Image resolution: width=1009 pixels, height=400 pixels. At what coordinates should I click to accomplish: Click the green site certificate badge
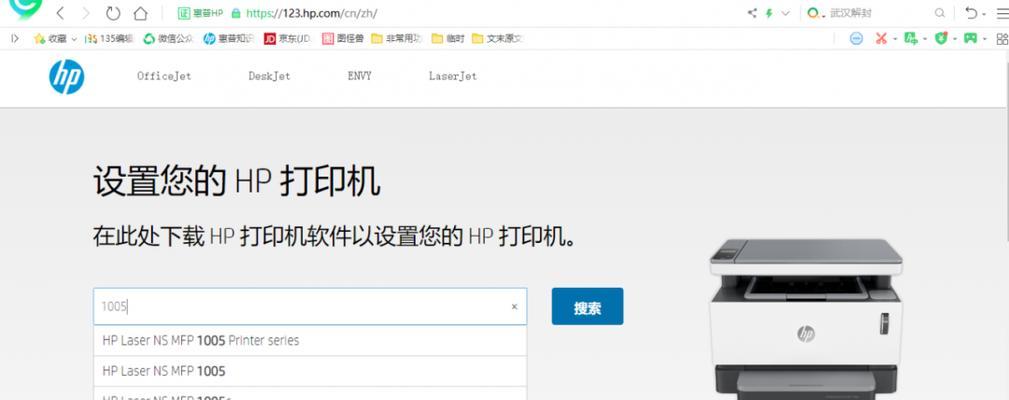click(x=200, y=13)
